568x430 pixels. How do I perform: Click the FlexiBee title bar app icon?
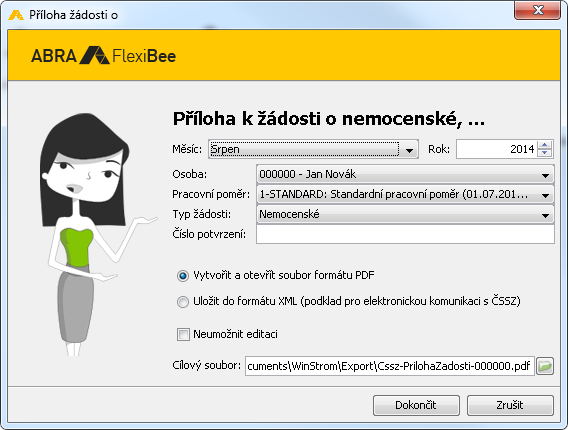click(x=16, y=15)
